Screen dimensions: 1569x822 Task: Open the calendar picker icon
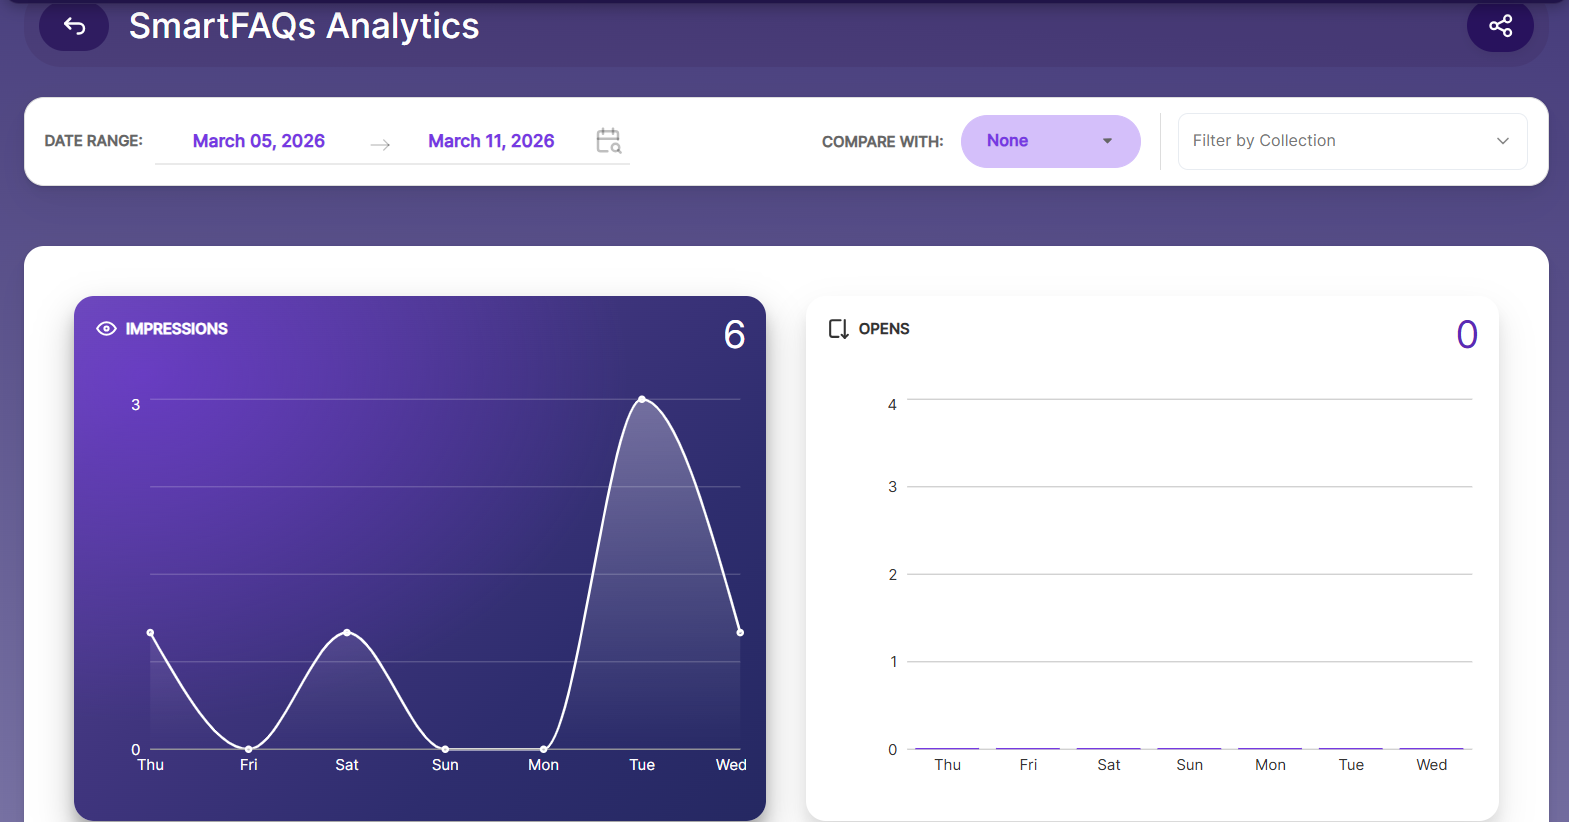[x=609, y=141]
